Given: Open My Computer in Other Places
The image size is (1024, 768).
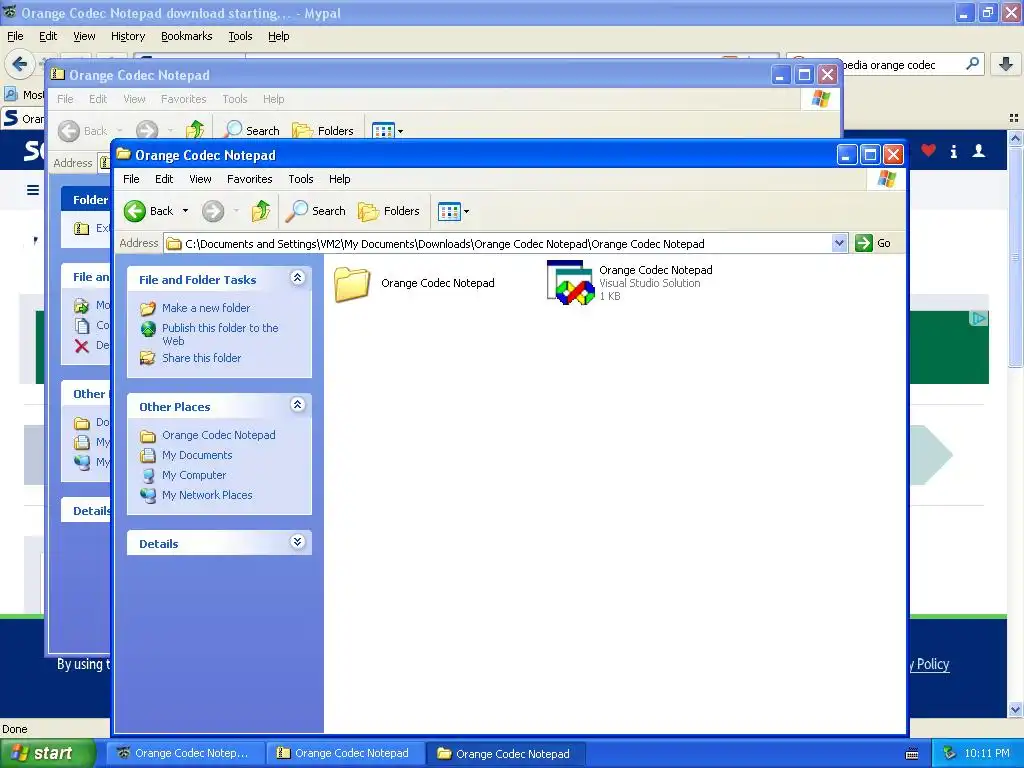Looking at the screenshot, I should pos(194,475).
